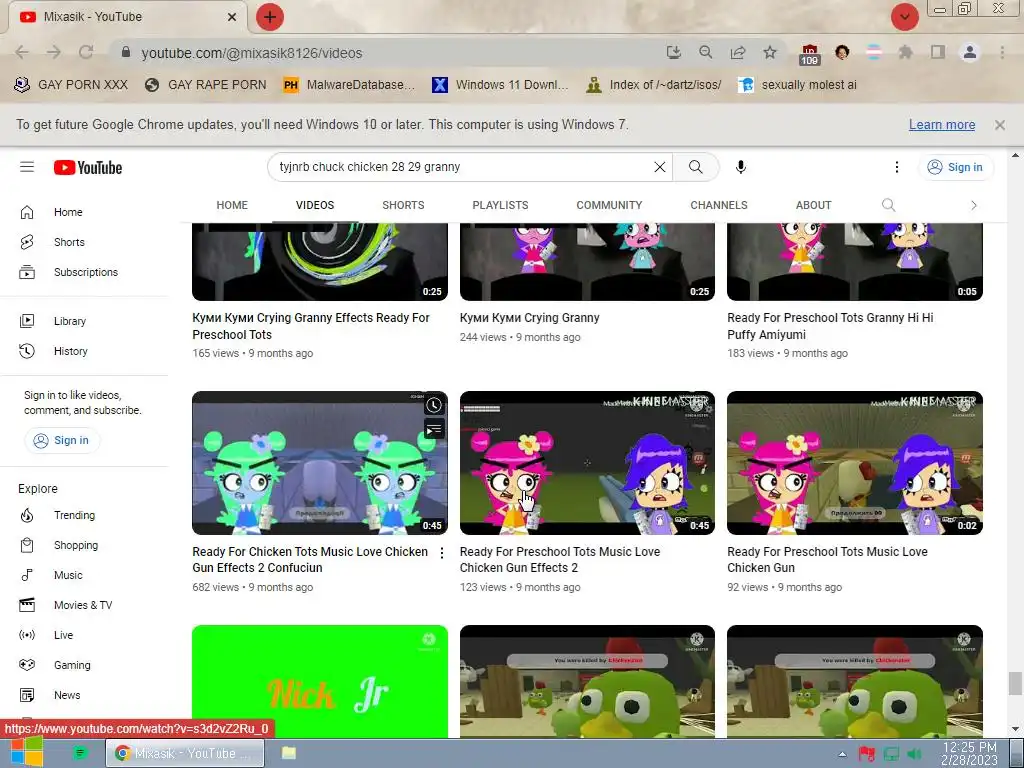
Task: Open News under Explore
Action: tap(67, 696)
